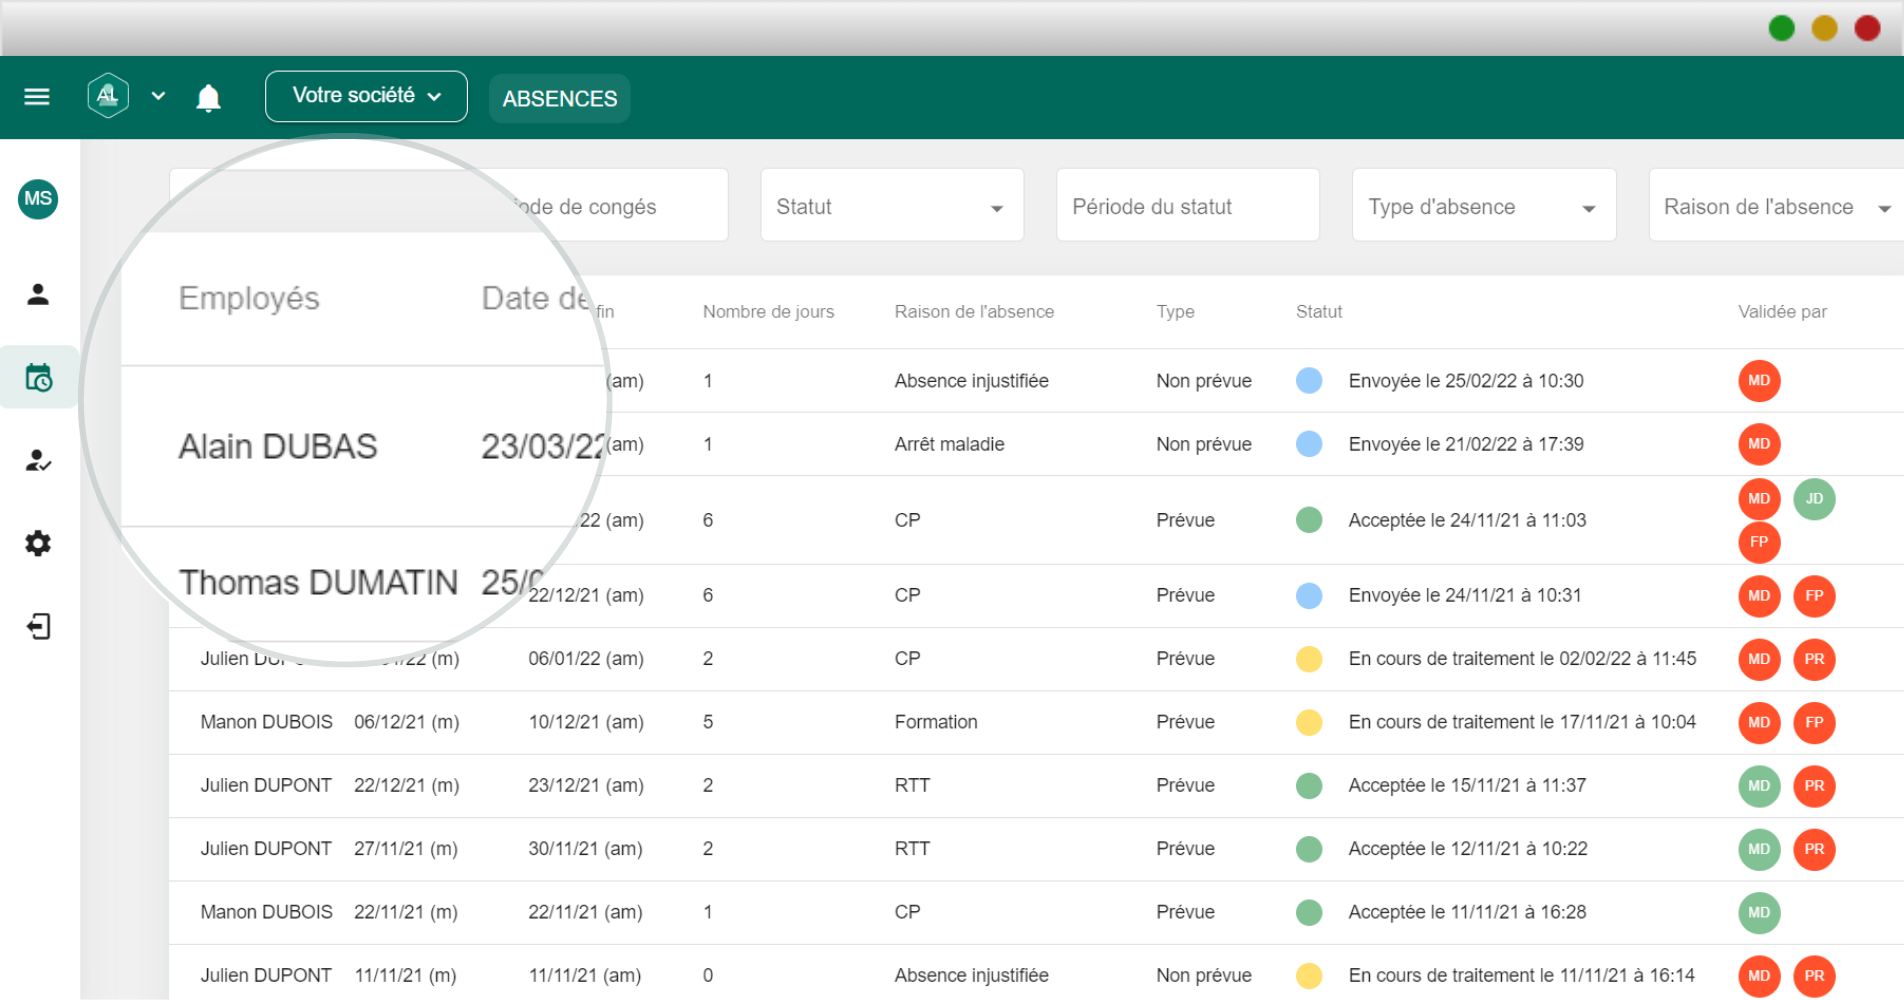This screenshot has width=1904, height=1000.
Task: Click the Formation reason cell
Action: pos(936,722)
